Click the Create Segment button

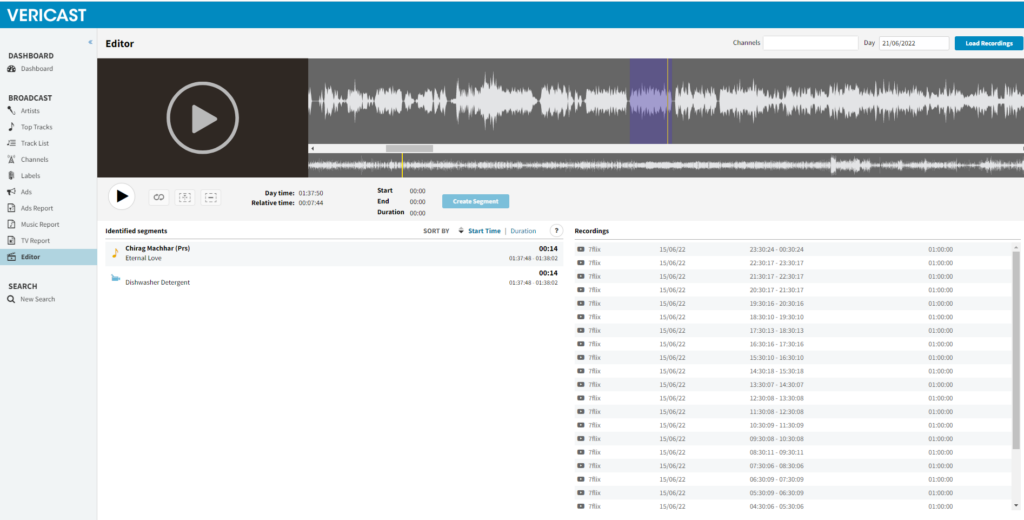(x=475, y=201)
